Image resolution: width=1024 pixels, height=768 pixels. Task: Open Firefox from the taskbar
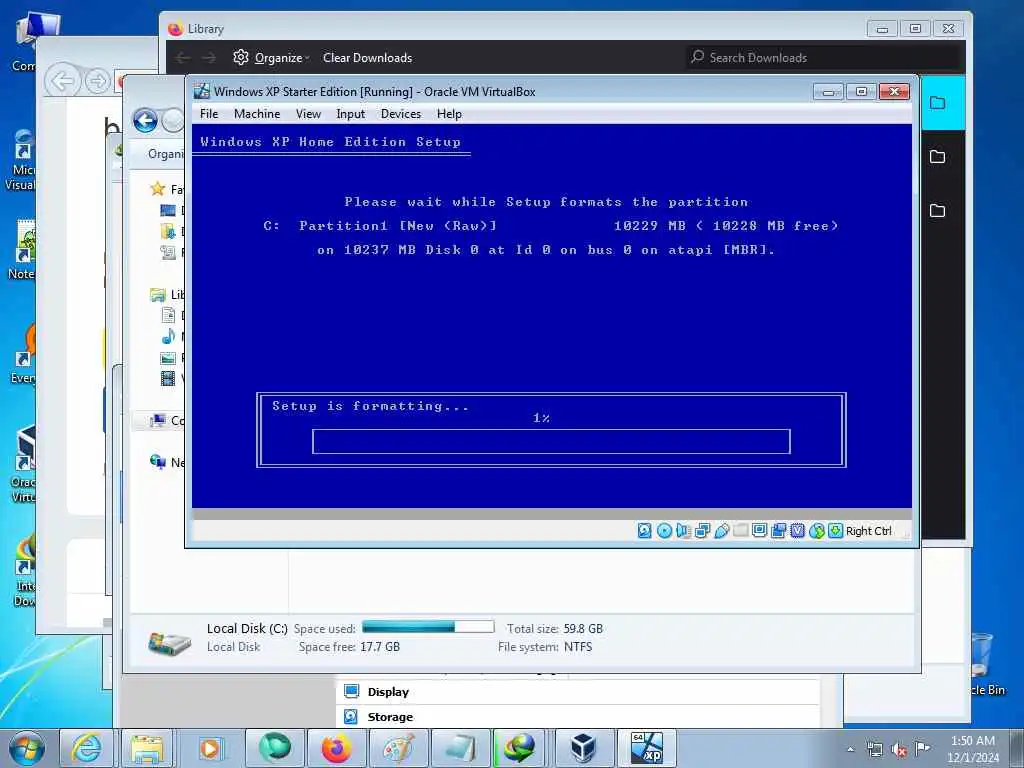pyautogui.click(x=336, y=748)
